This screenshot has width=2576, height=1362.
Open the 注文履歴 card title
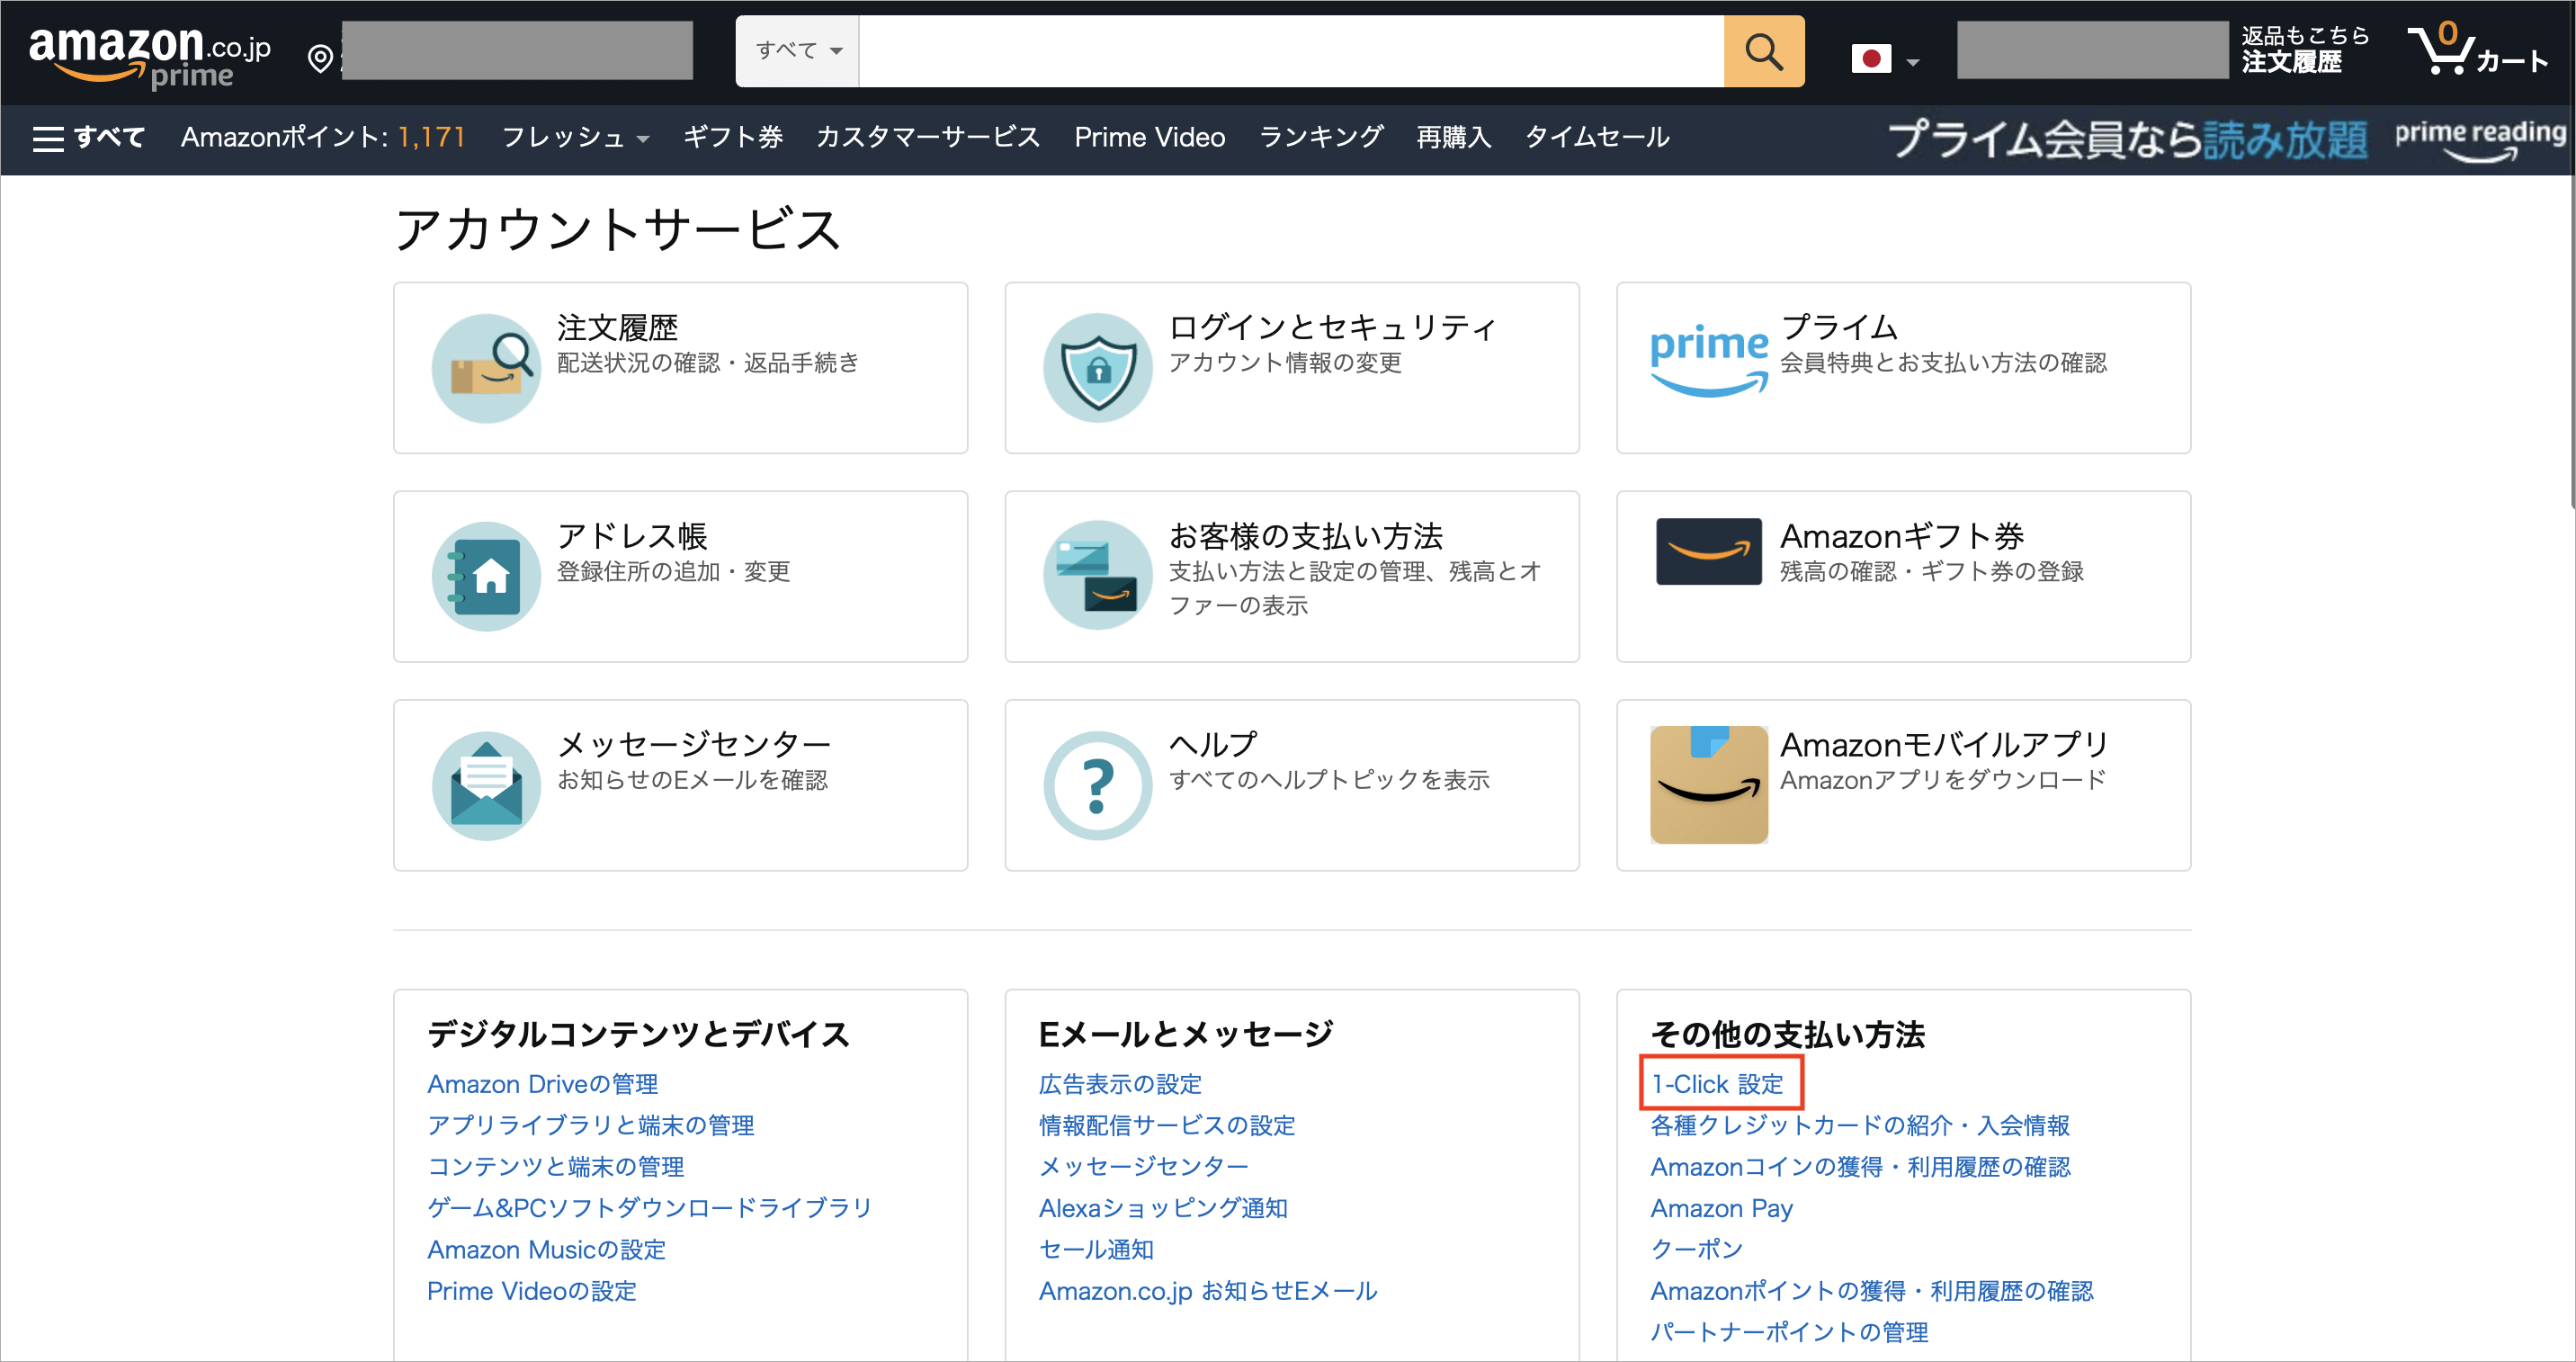pyautogui.click(x=617, y=328)
